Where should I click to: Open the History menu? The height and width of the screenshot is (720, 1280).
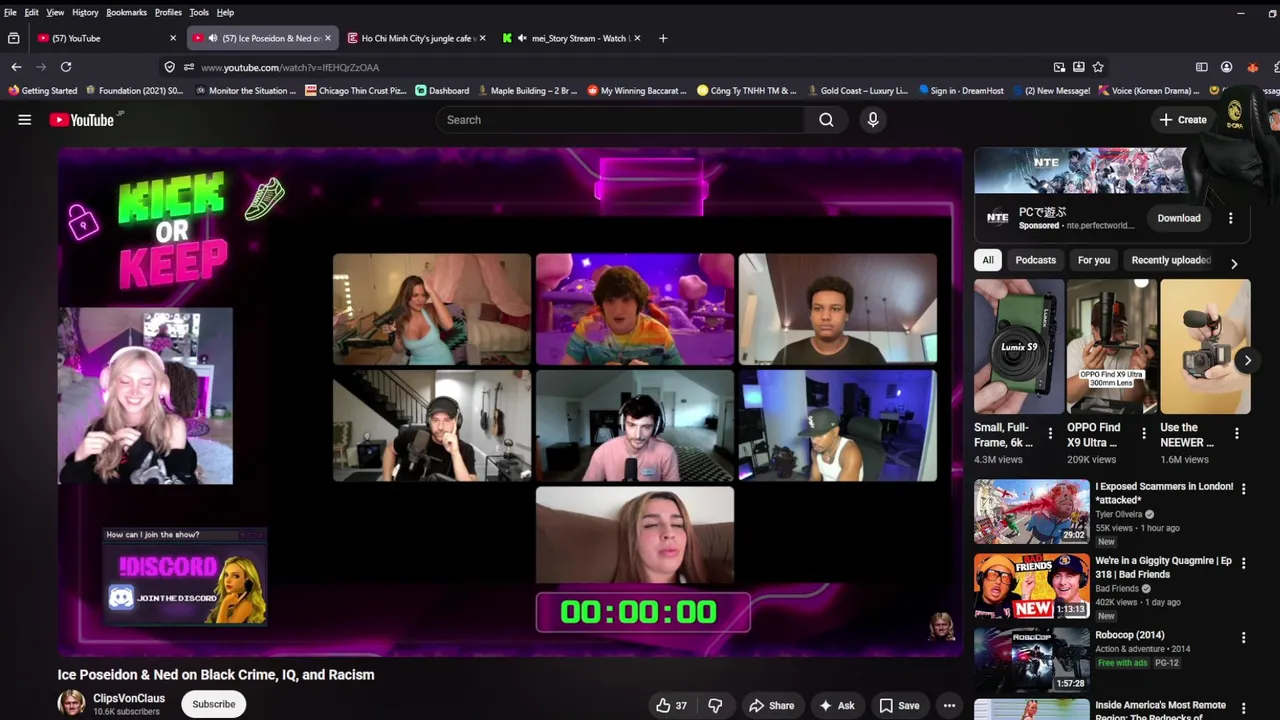tap(85, 12)
